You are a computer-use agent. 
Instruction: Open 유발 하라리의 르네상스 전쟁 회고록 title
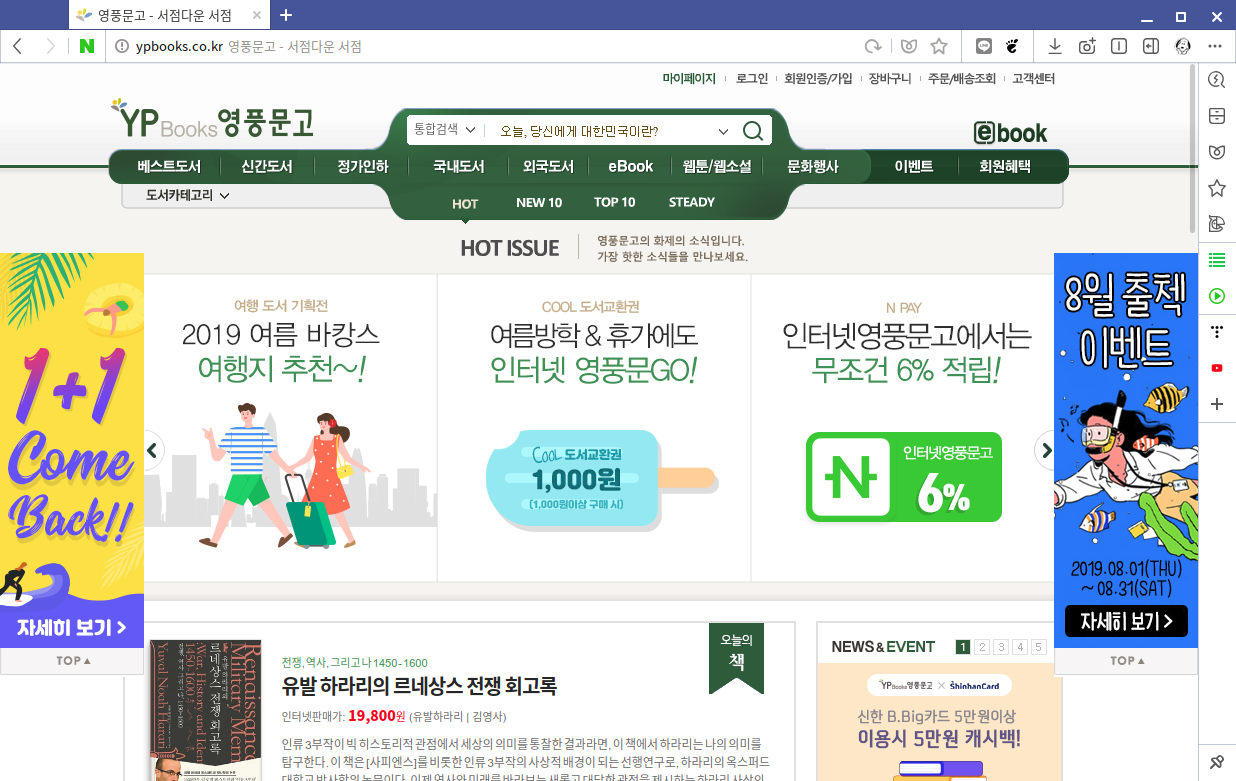[419, 686]
